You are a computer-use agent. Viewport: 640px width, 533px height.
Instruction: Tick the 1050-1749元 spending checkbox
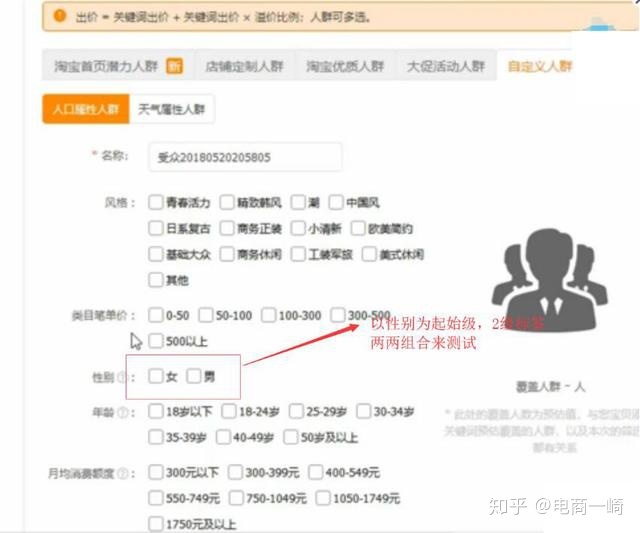click(323, 498)
